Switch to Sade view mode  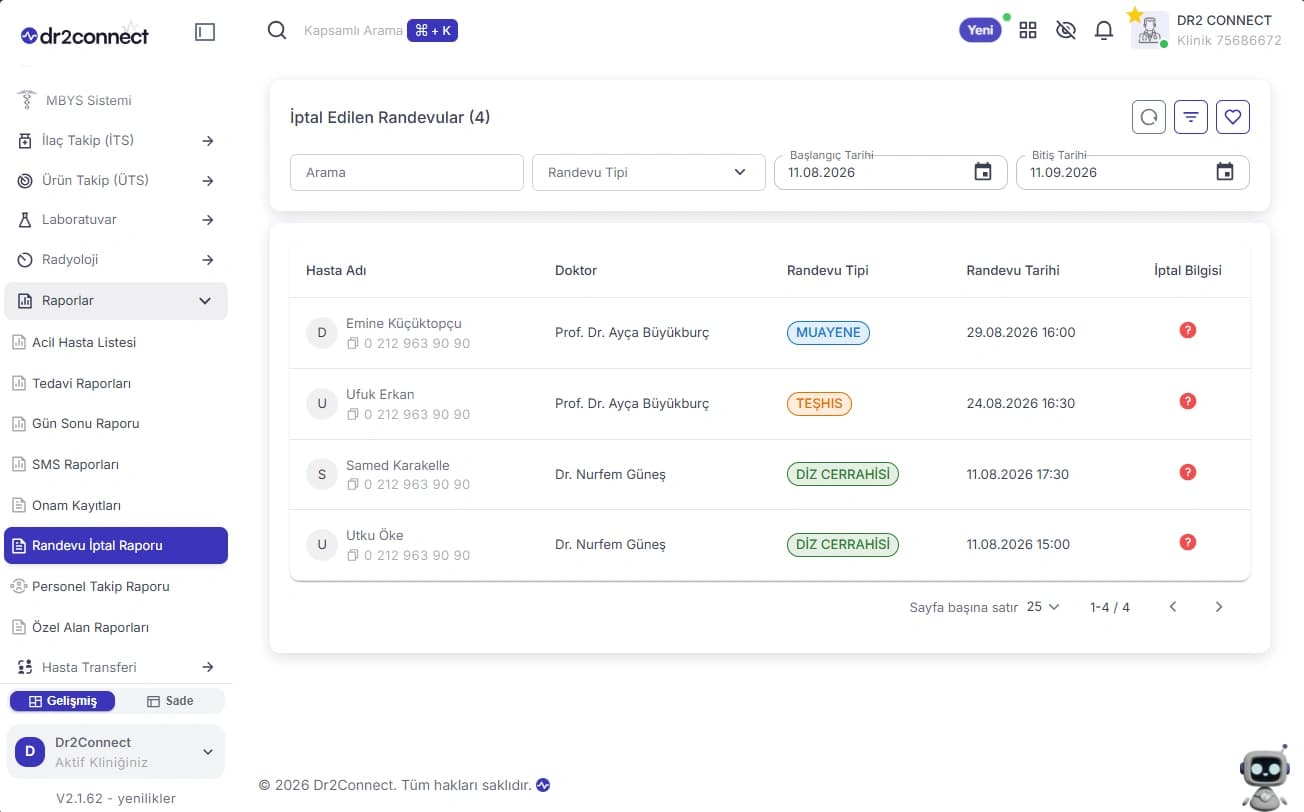pos(170,701)
